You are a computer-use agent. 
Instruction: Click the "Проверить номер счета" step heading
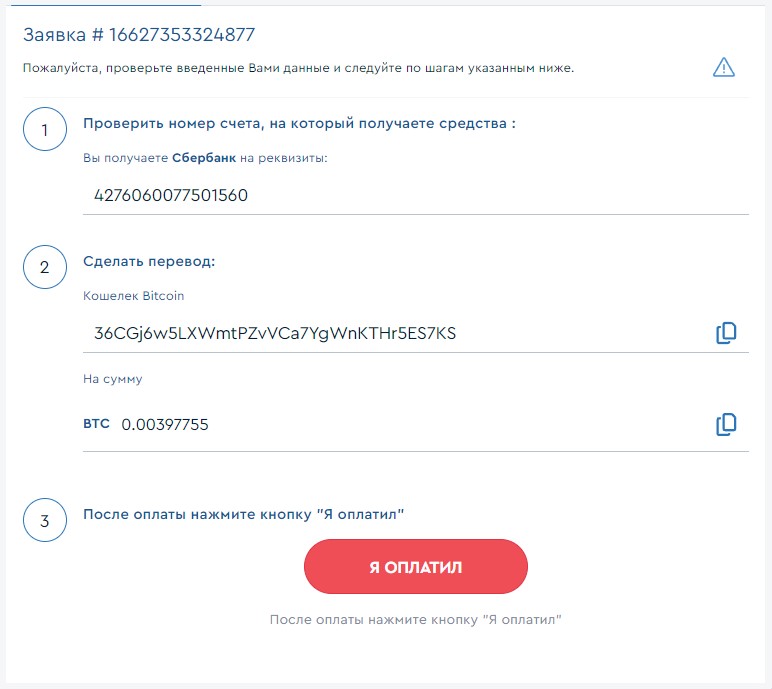tap(299, 124)
